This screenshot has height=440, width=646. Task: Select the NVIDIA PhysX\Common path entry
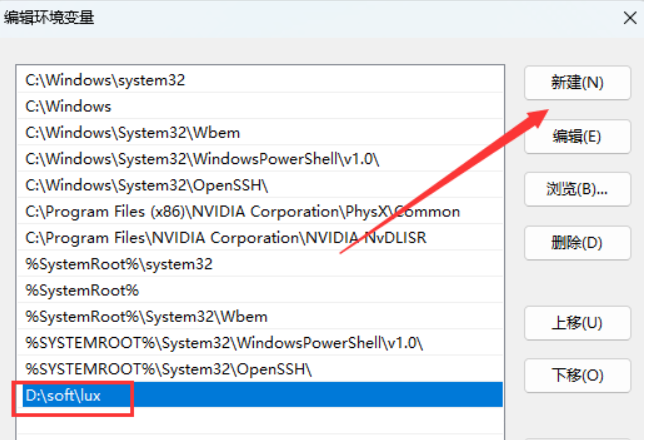[243, 212]
